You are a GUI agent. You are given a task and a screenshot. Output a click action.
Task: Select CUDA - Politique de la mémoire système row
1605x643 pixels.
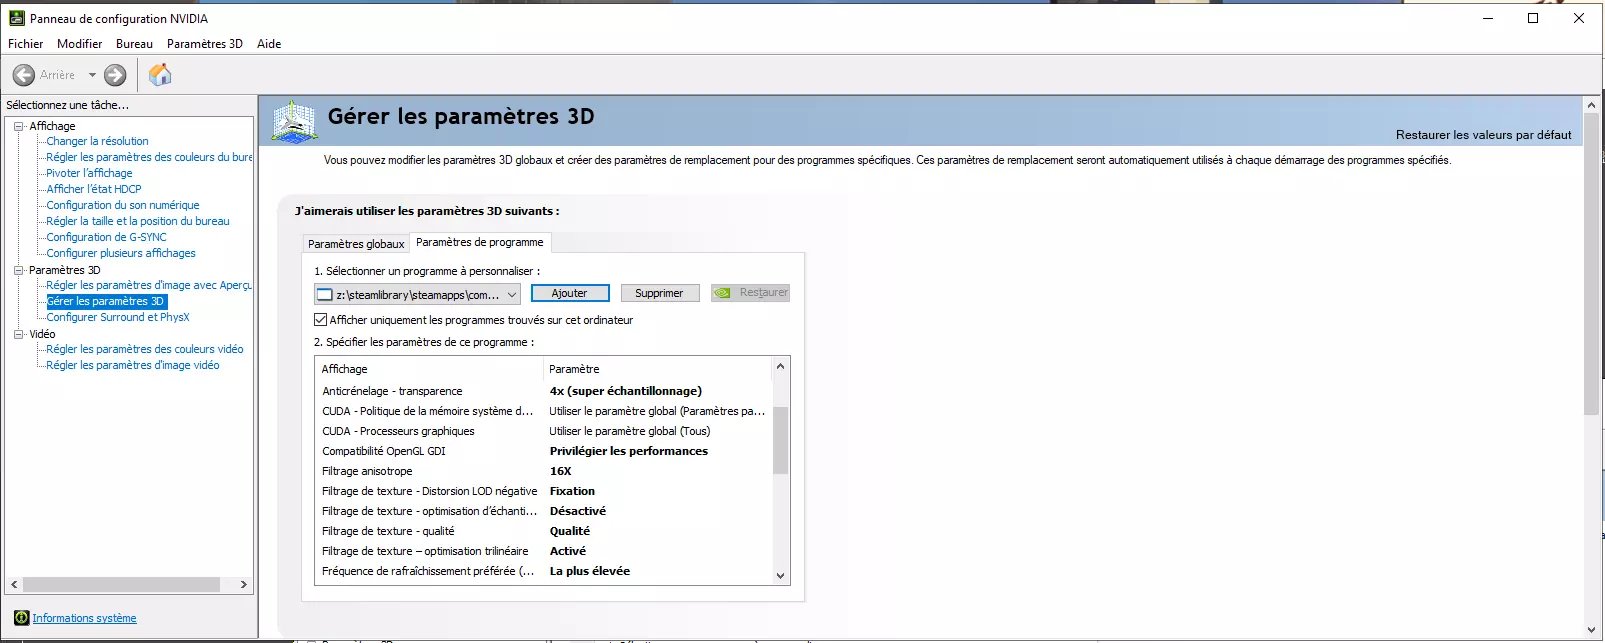point(544,411)
